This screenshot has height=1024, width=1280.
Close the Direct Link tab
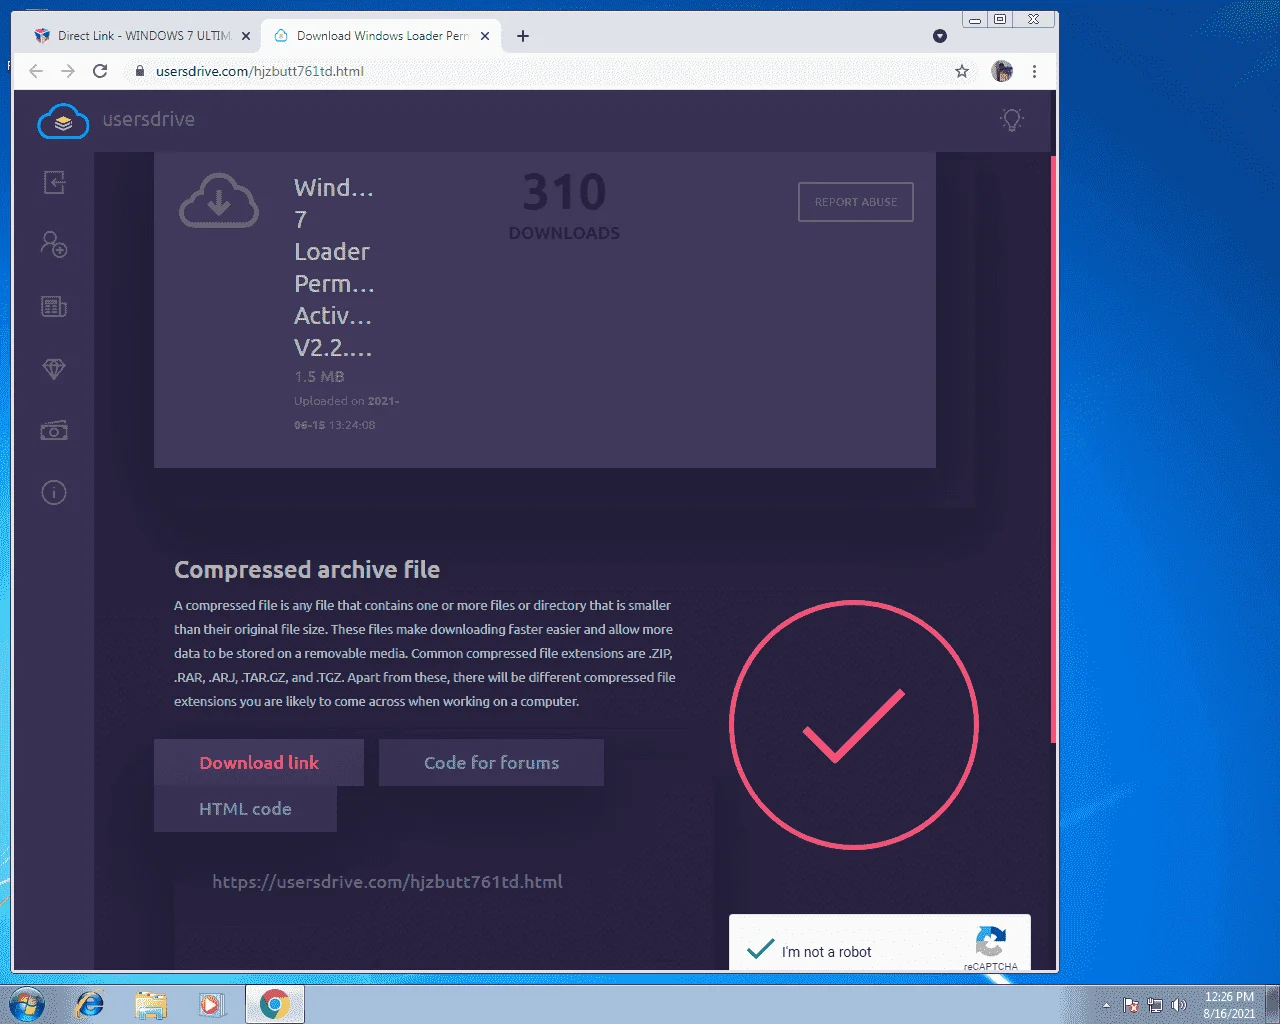click(x=246, y=36)
